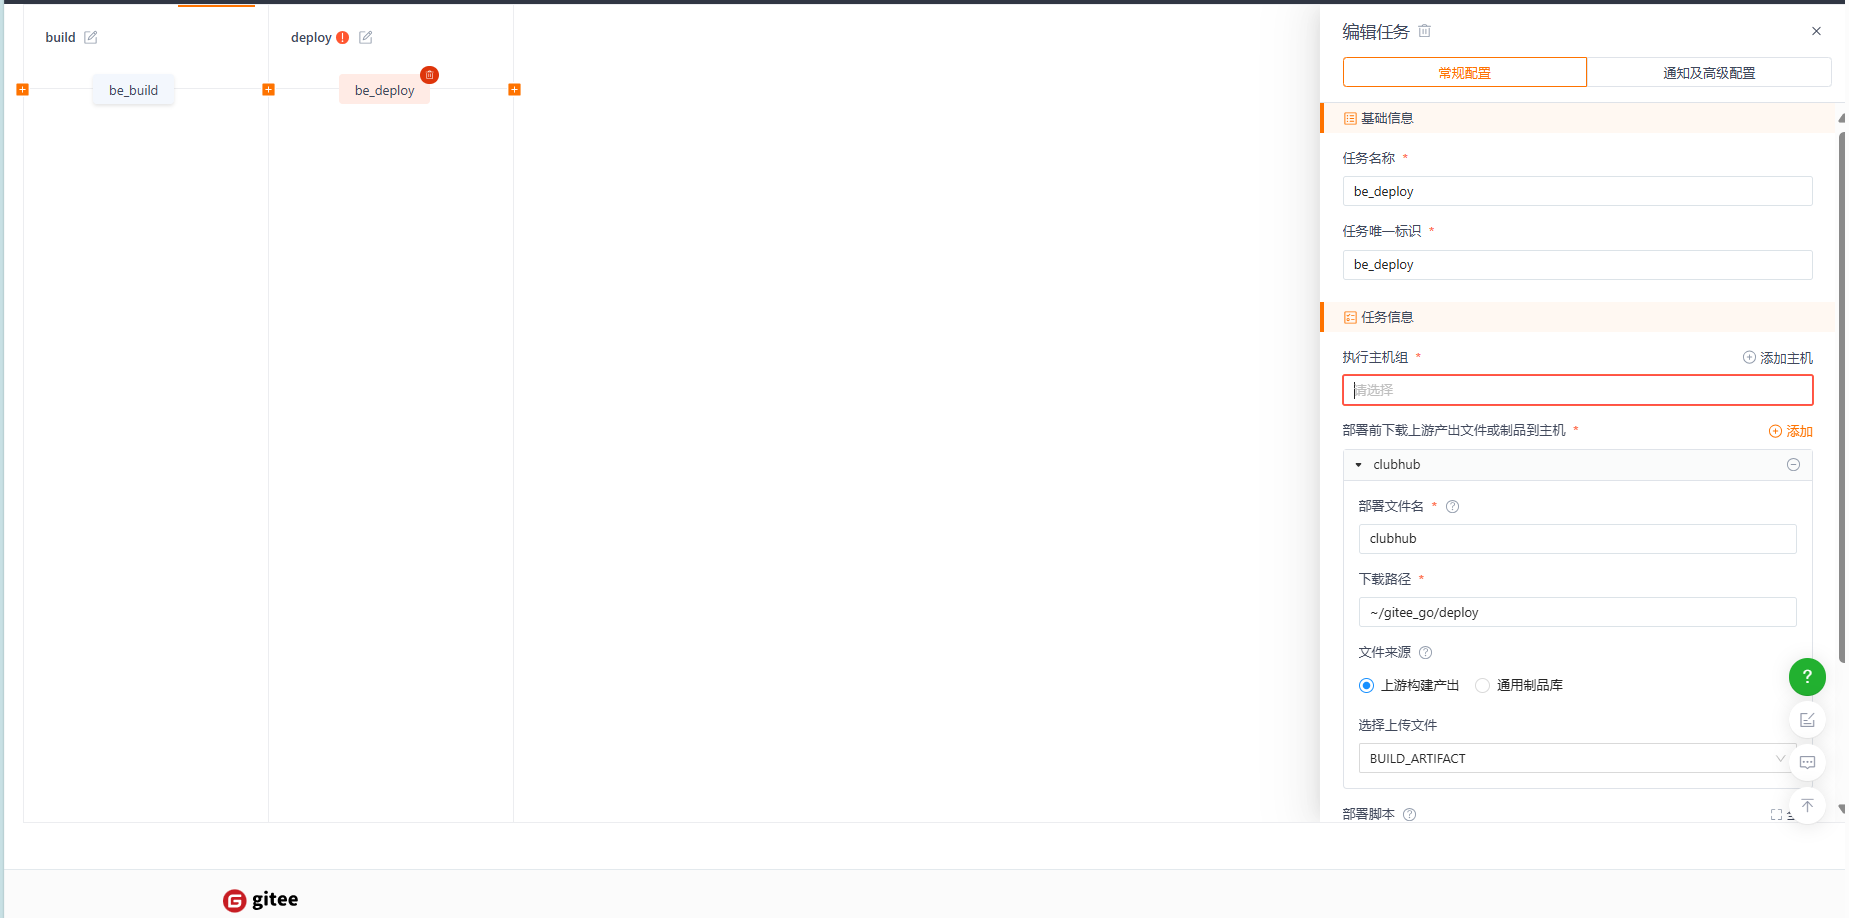Click plus icon right of be_deploy task
This screenshot has height=918, width=1849.
coord(514,90)
